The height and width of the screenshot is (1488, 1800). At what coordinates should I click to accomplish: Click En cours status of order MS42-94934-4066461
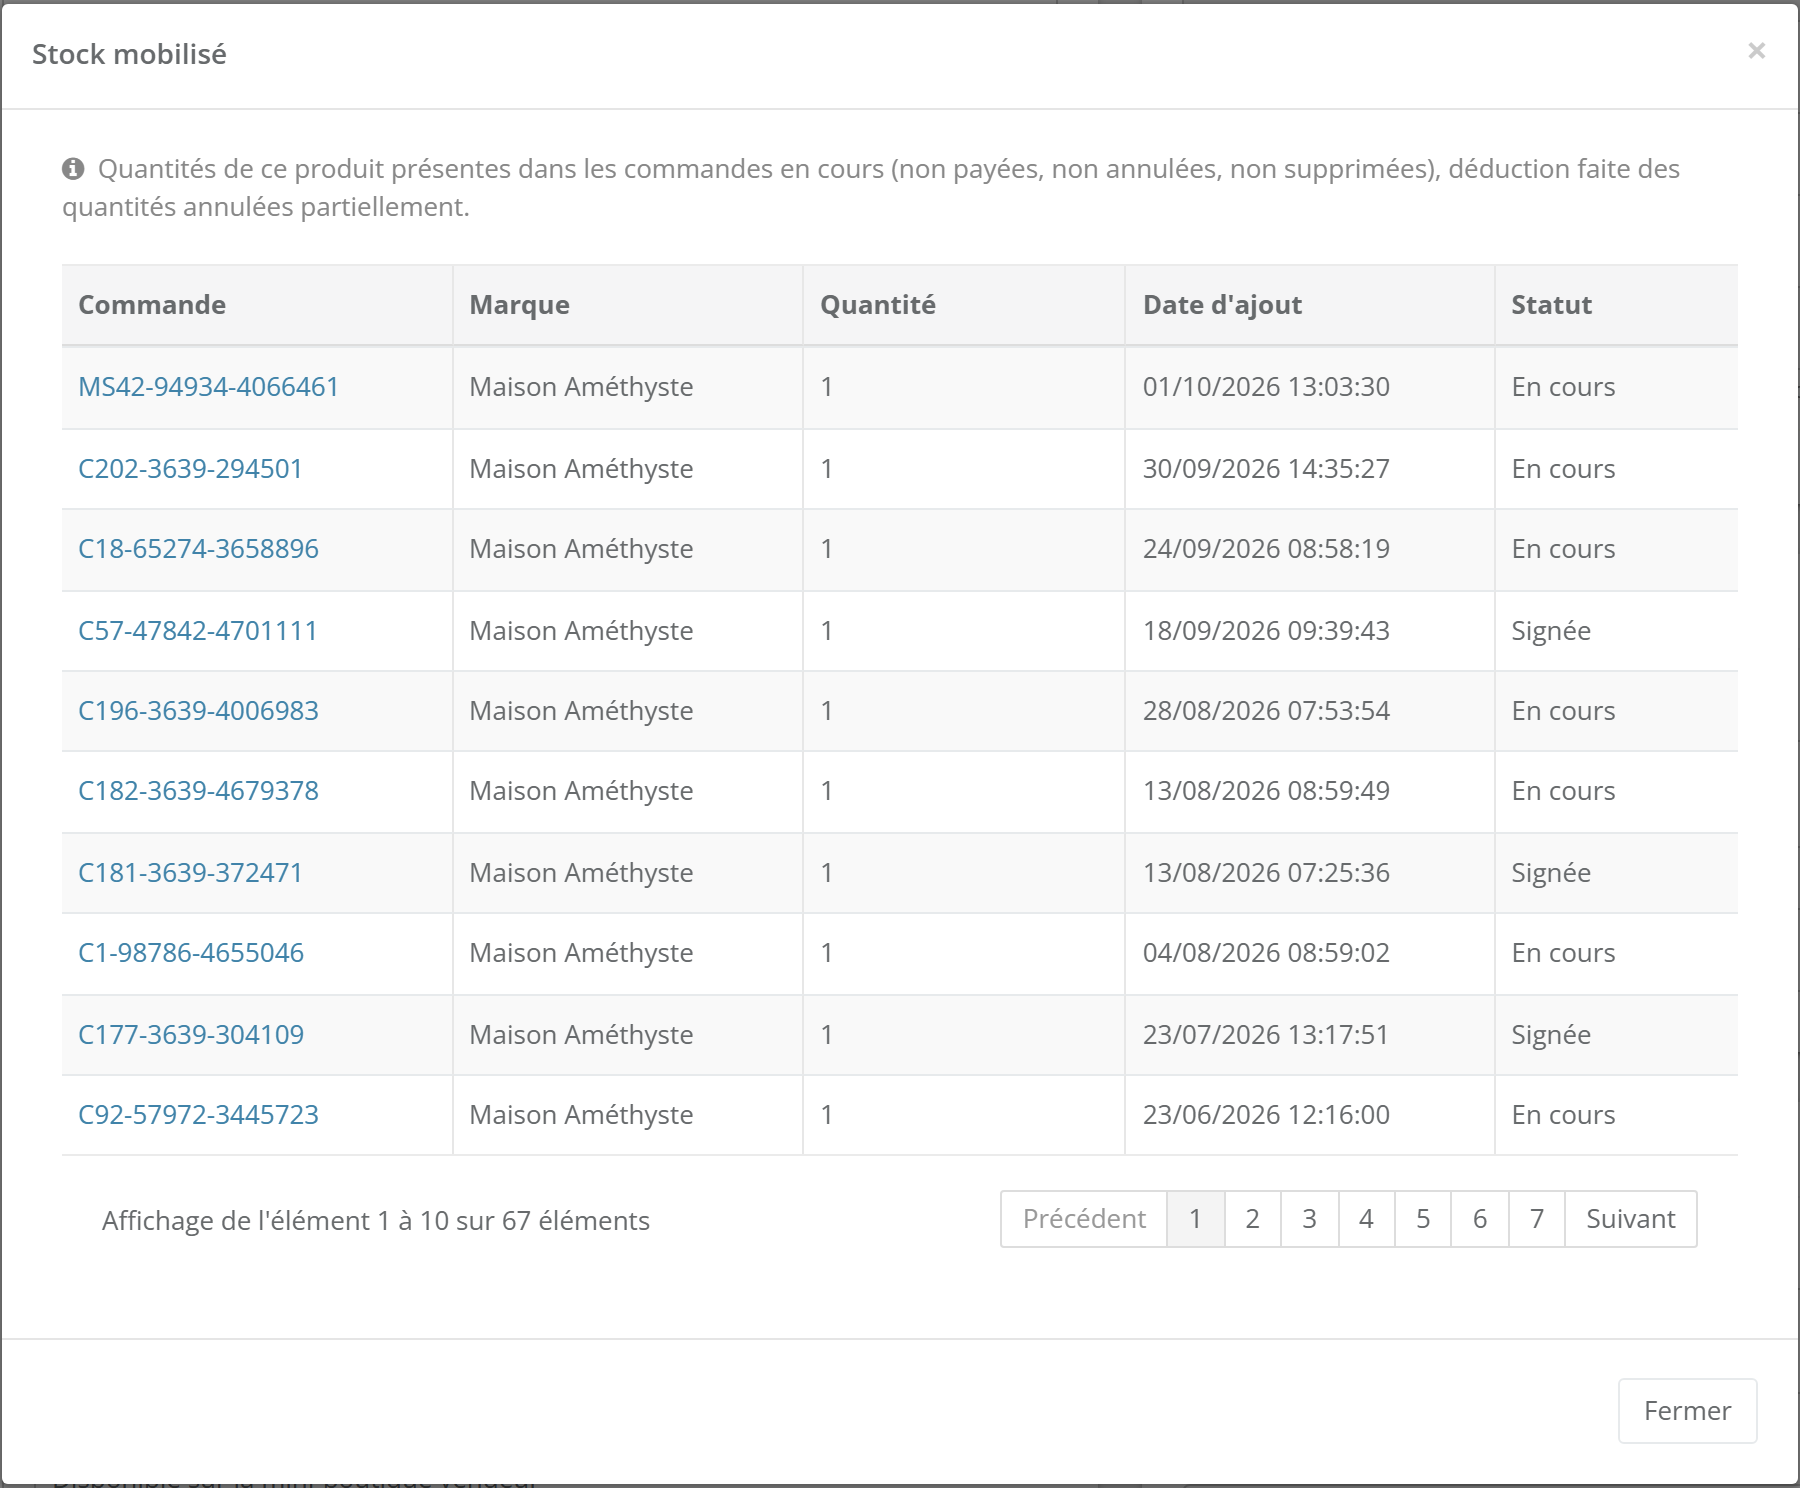point(1563,387)
